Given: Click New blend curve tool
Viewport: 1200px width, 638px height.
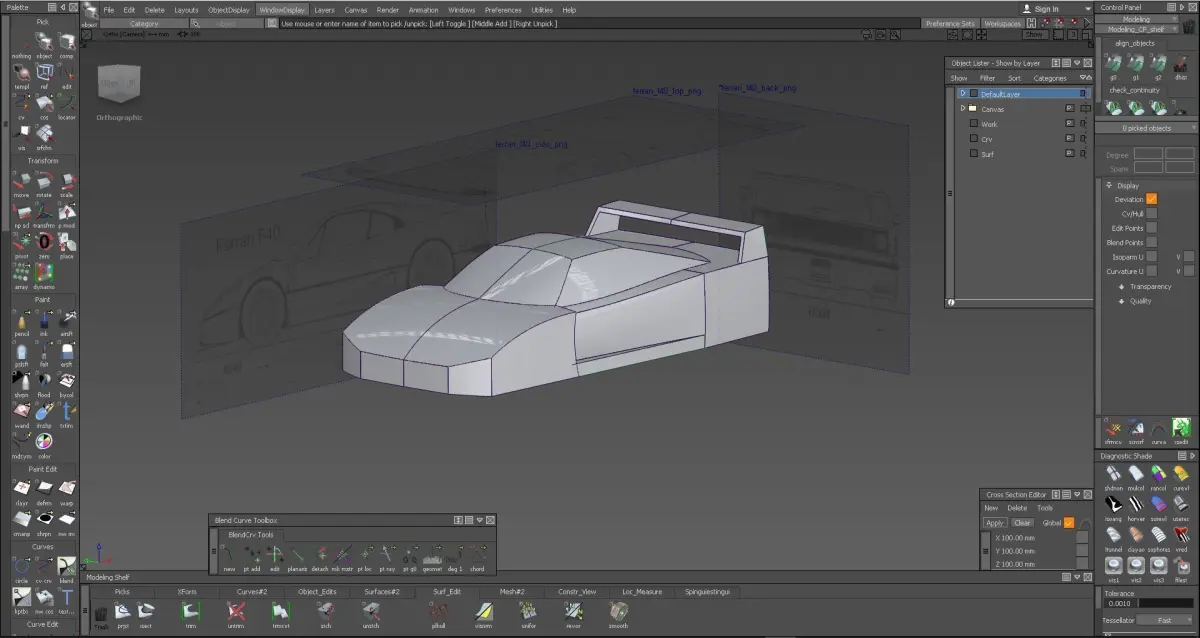Looking at the screenshot, I should coord(229,558).
